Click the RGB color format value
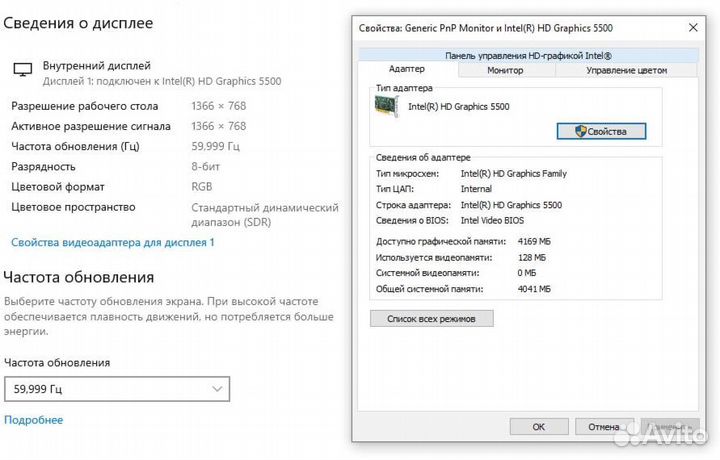The height and width of the screenshot is (460, 720). (x=202, y=187)
